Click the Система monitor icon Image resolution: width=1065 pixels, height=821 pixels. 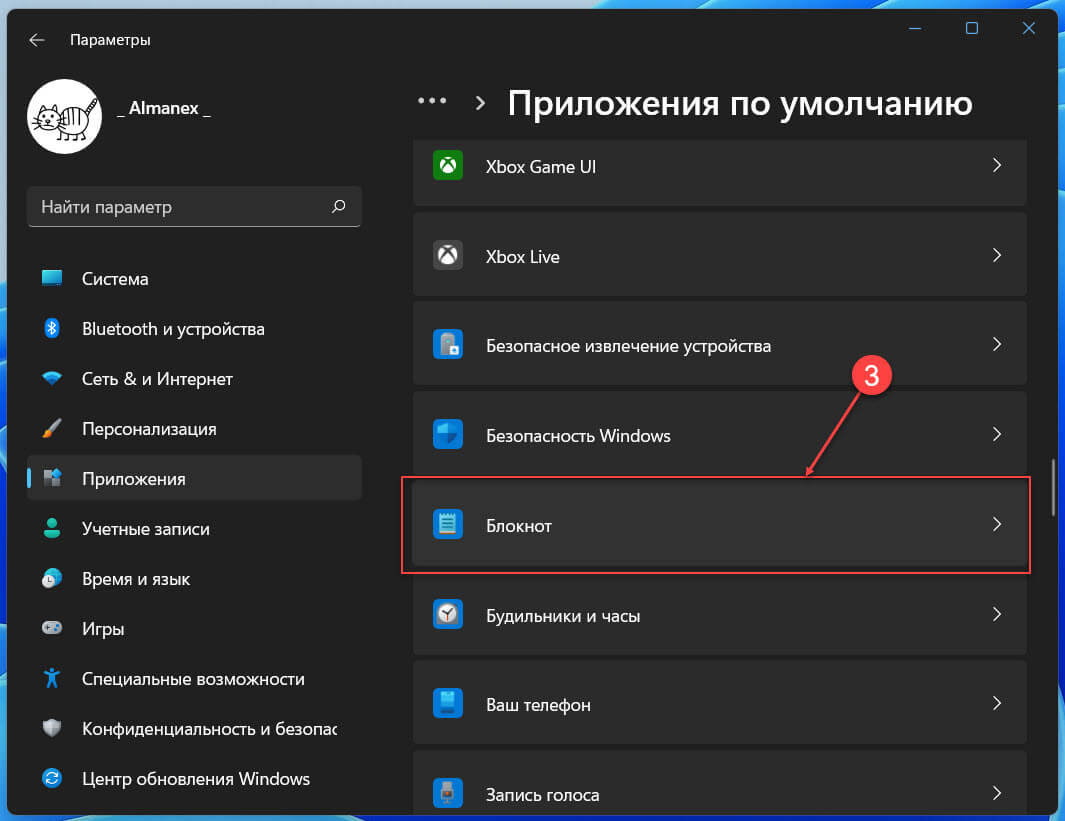pyautogui.click(x=52, y=278)
